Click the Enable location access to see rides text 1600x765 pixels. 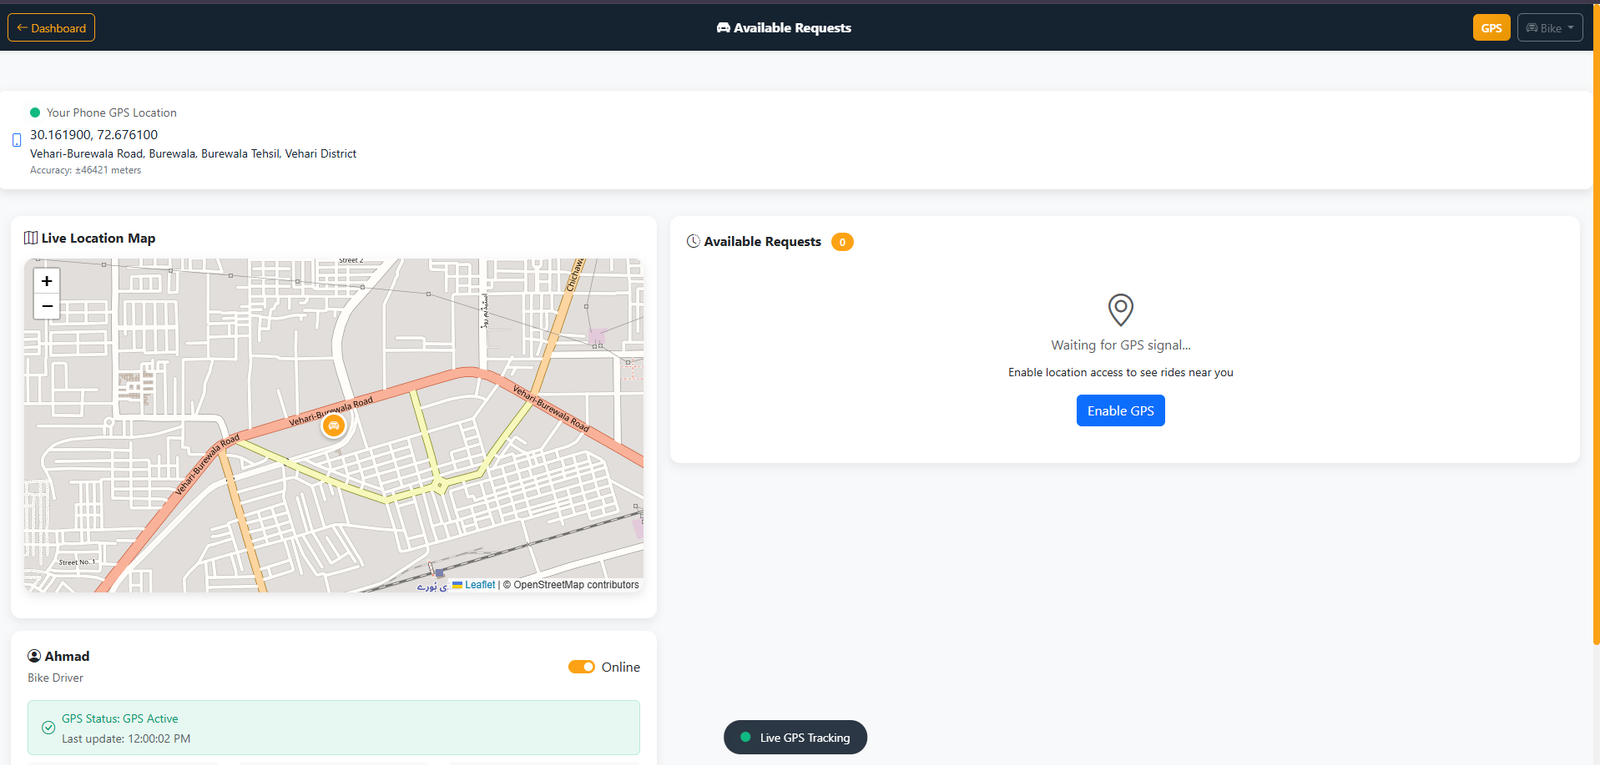(1120, 372)
